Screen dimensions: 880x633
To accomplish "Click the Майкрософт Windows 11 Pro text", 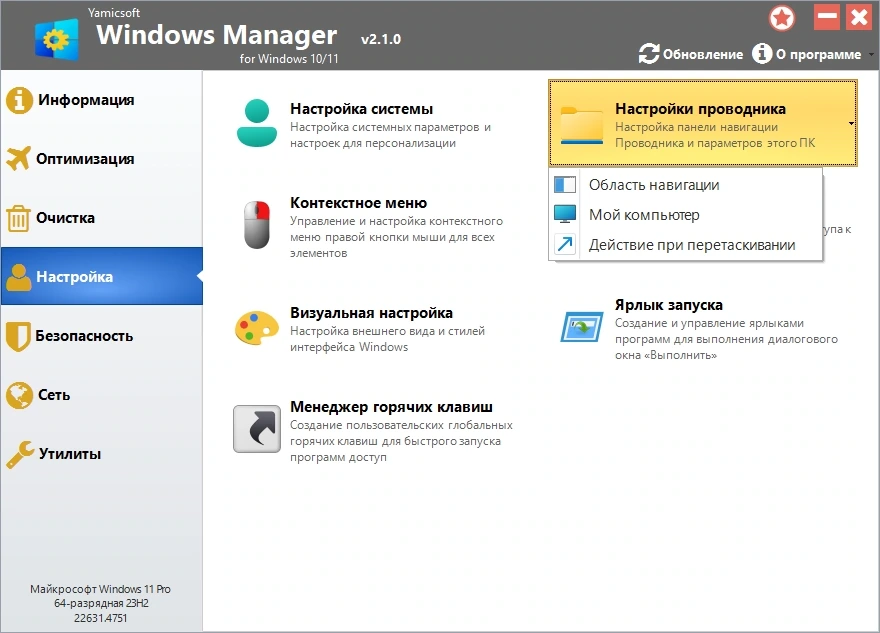I will coord(100,589).
